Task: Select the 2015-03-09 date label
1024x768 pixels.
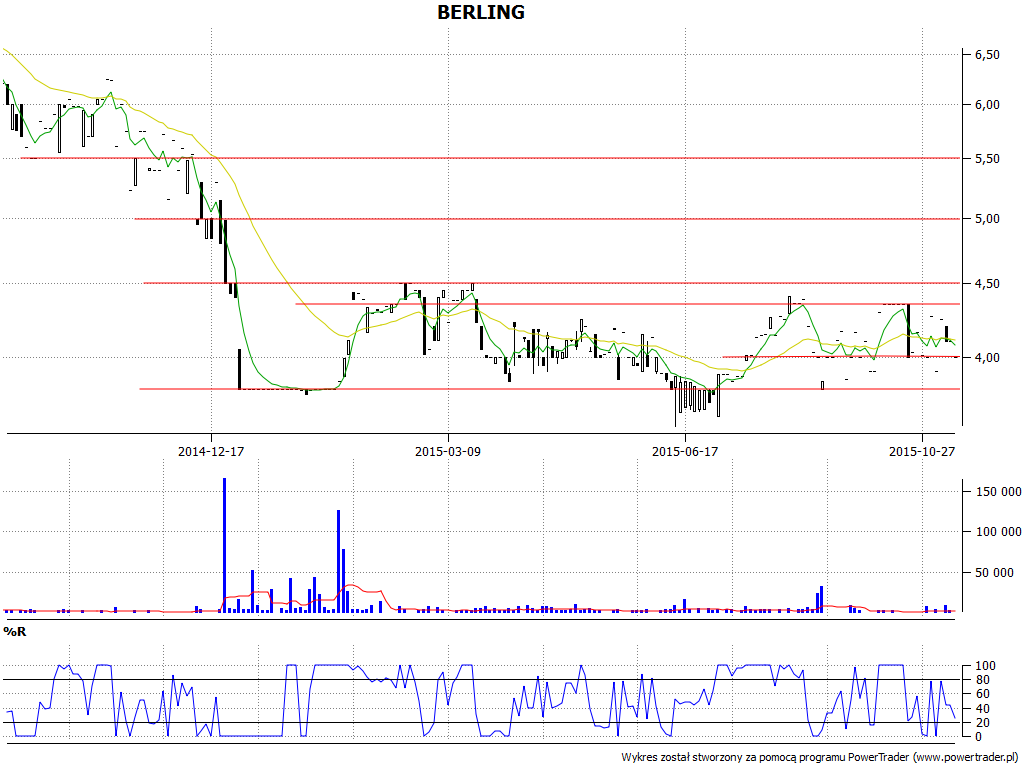Action: pyautogui.click(x=448, y=451)
